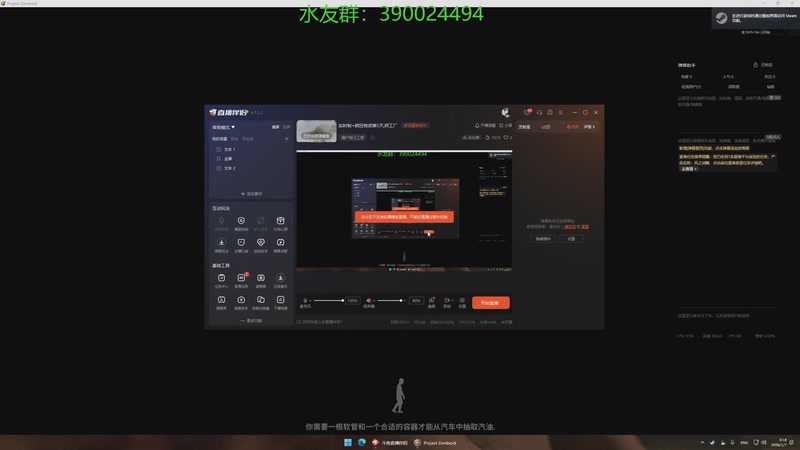800x450 pixels.
Task: Open the scene switcher icon in basic tools
Action: [261, 299]
